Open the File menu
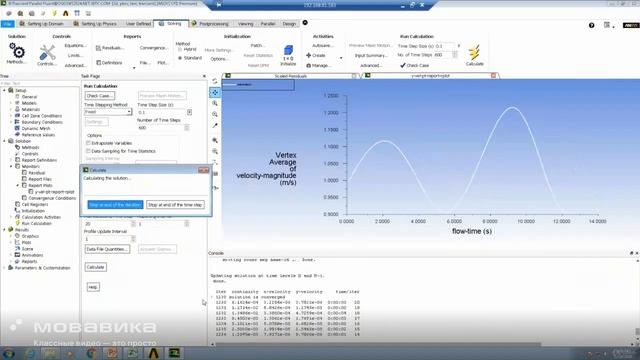The height and width of the screenshot is (360, 640). click(x=7, y=24)
